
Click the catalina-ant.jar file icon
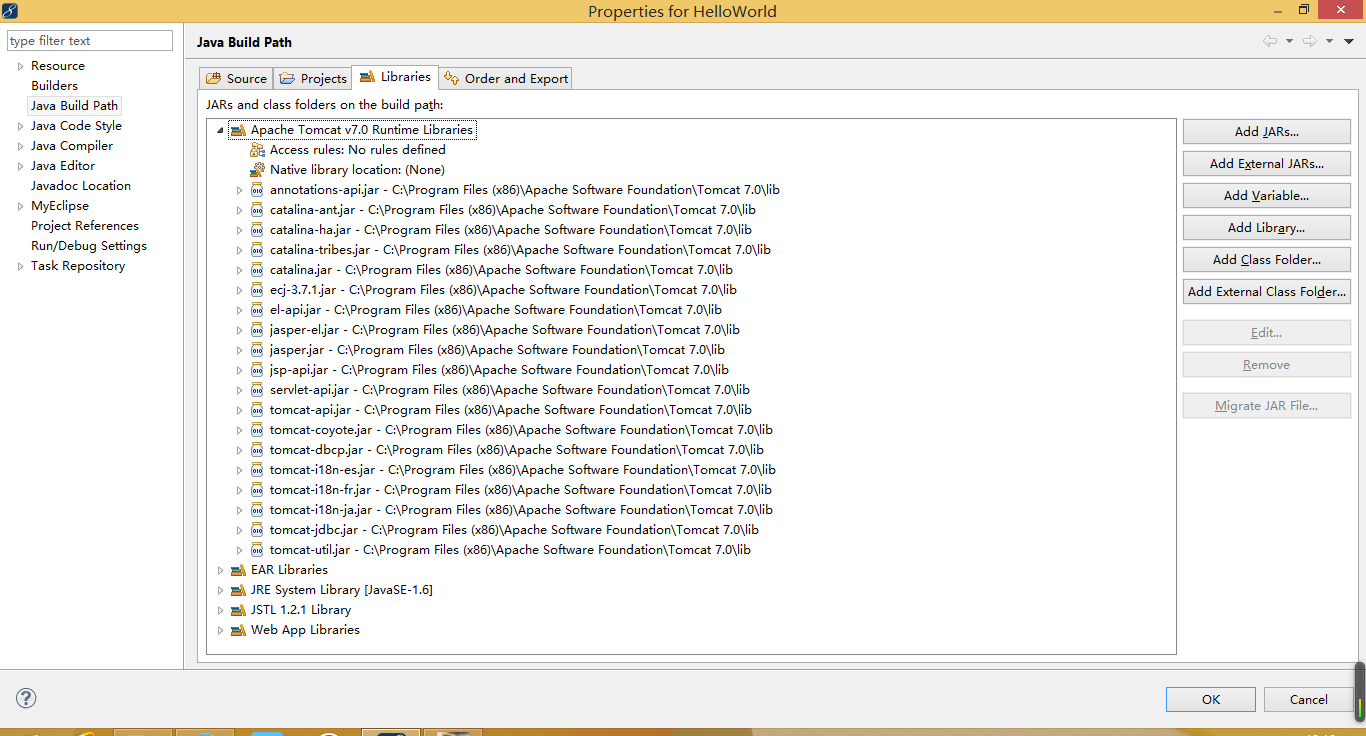coord(257,210)
